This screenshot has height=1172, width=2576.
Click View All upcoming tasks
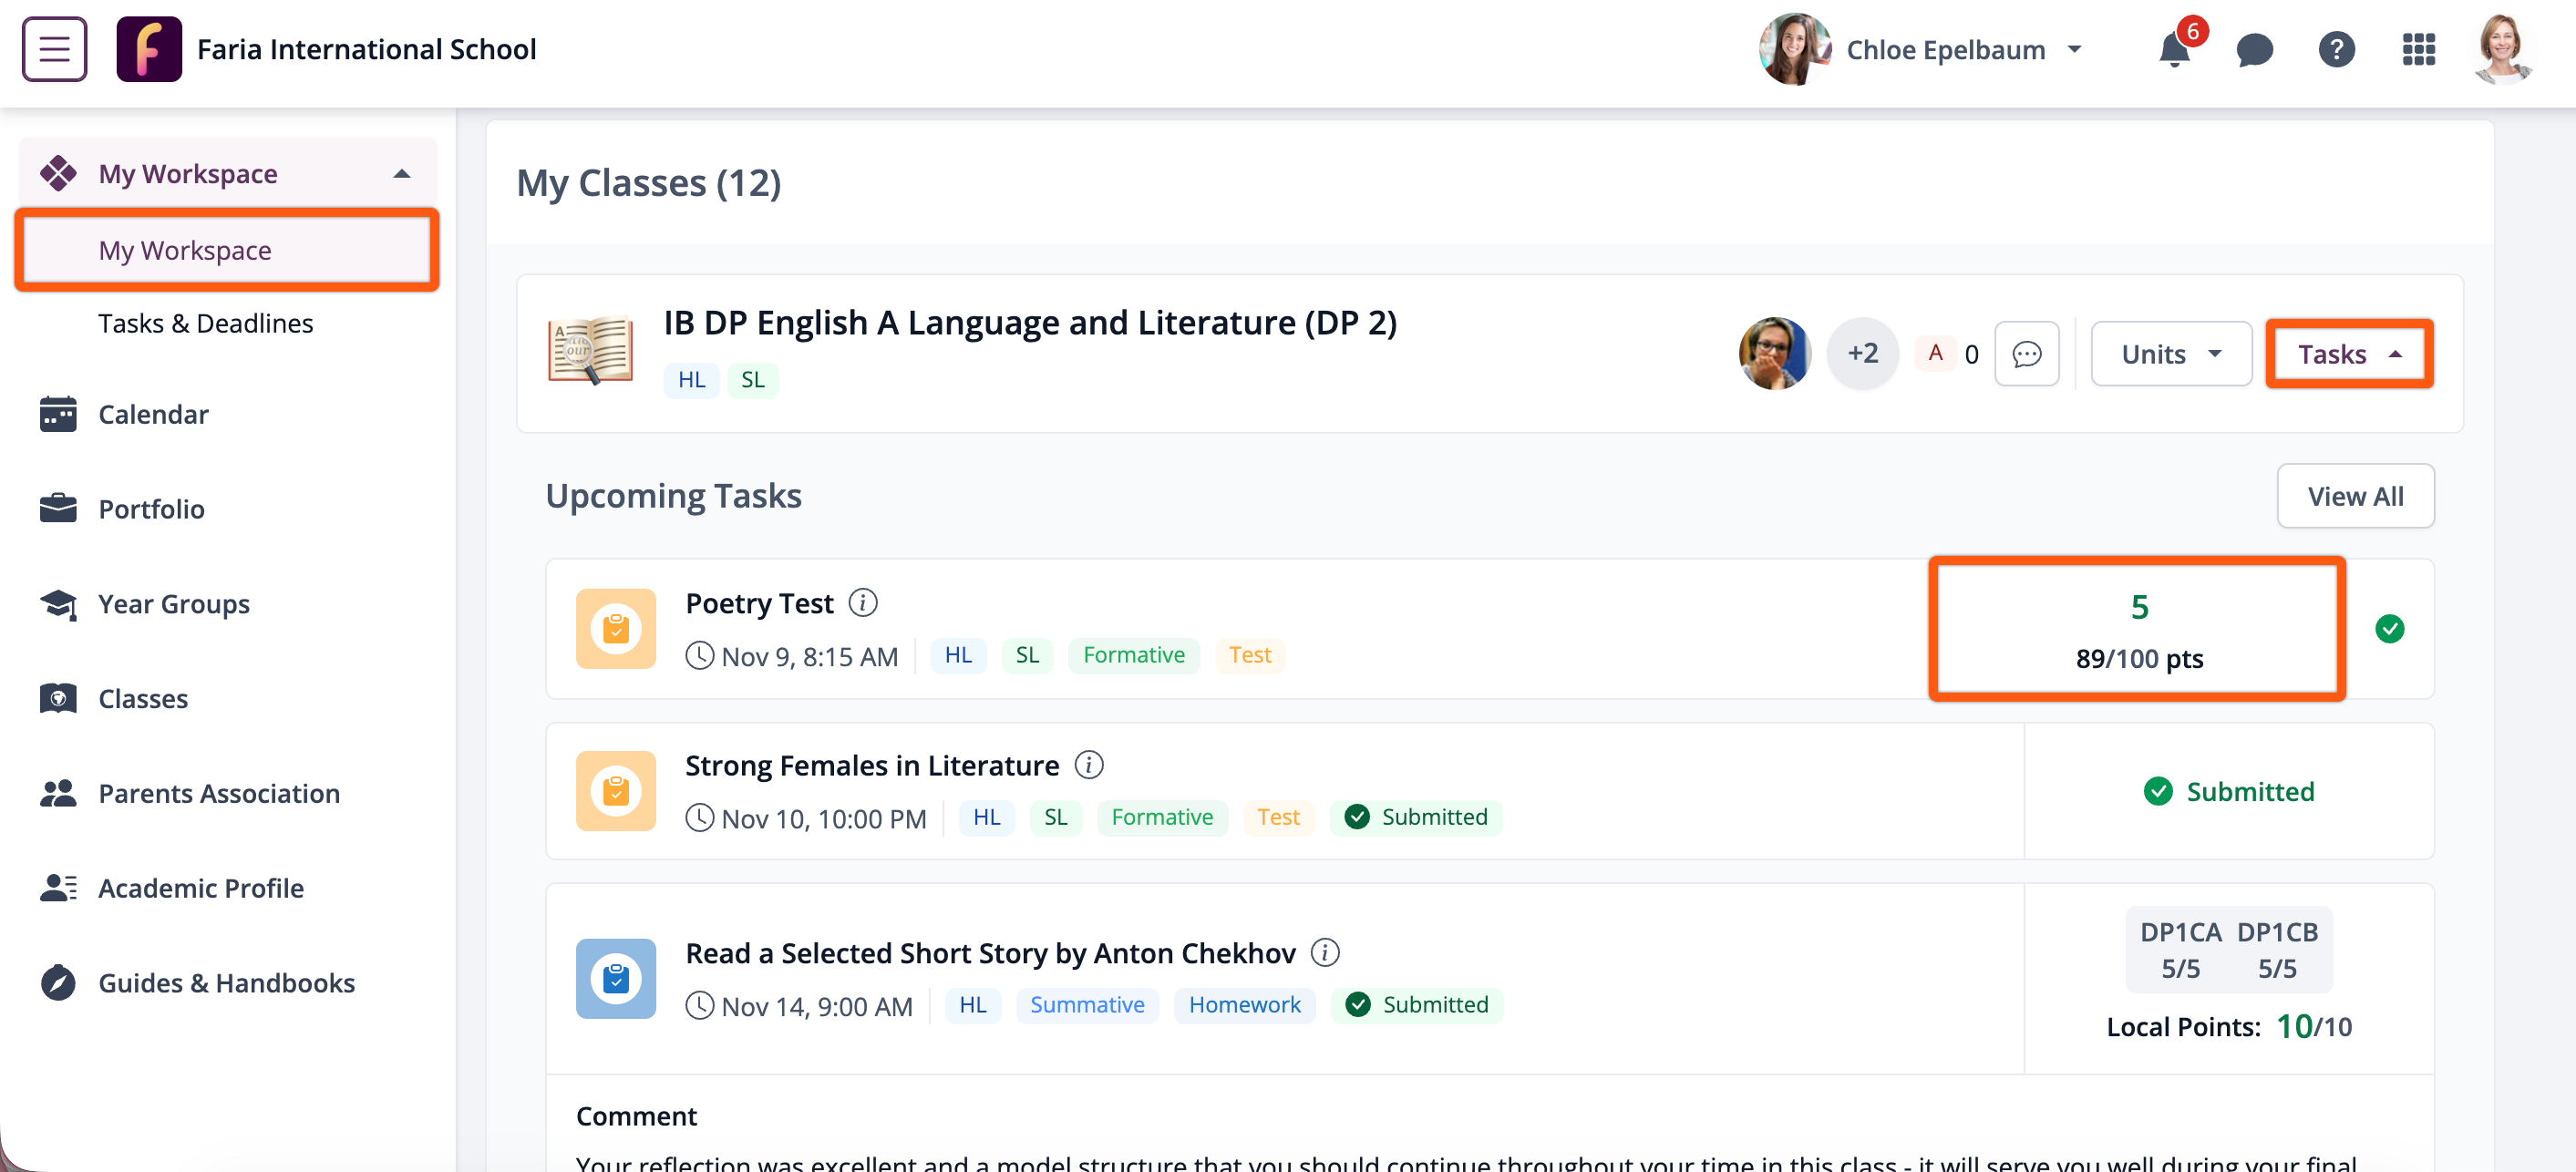(x=2354, y=496)
